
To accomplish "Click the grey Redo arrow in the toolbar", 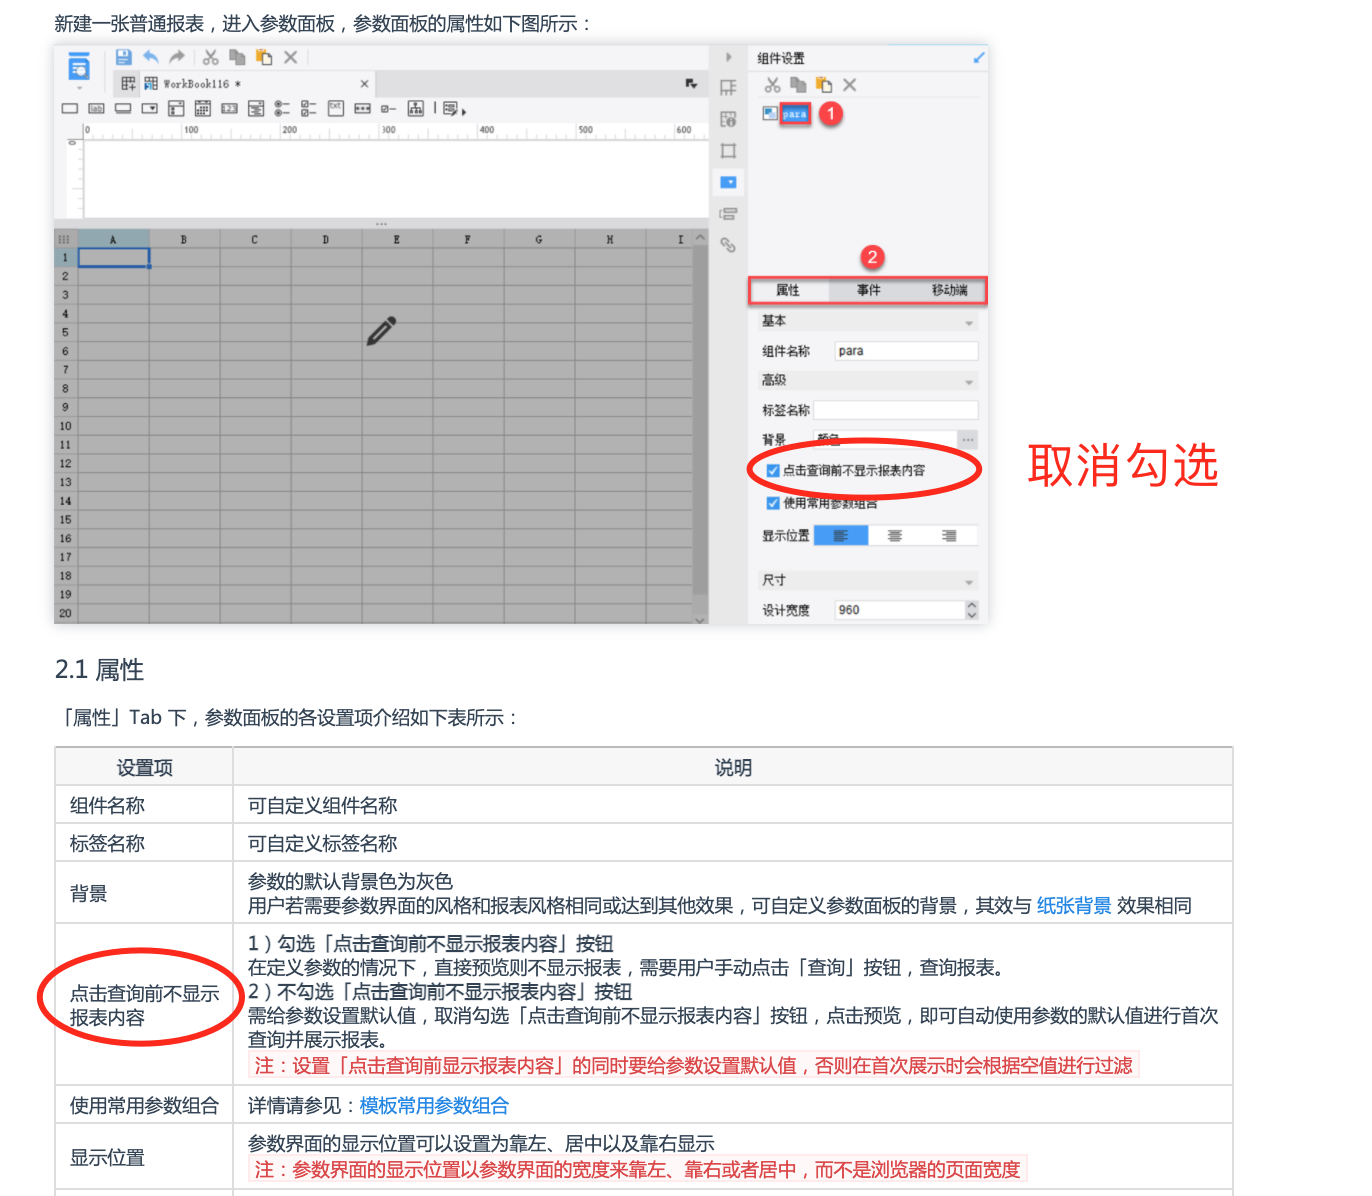I will (177, 57).
